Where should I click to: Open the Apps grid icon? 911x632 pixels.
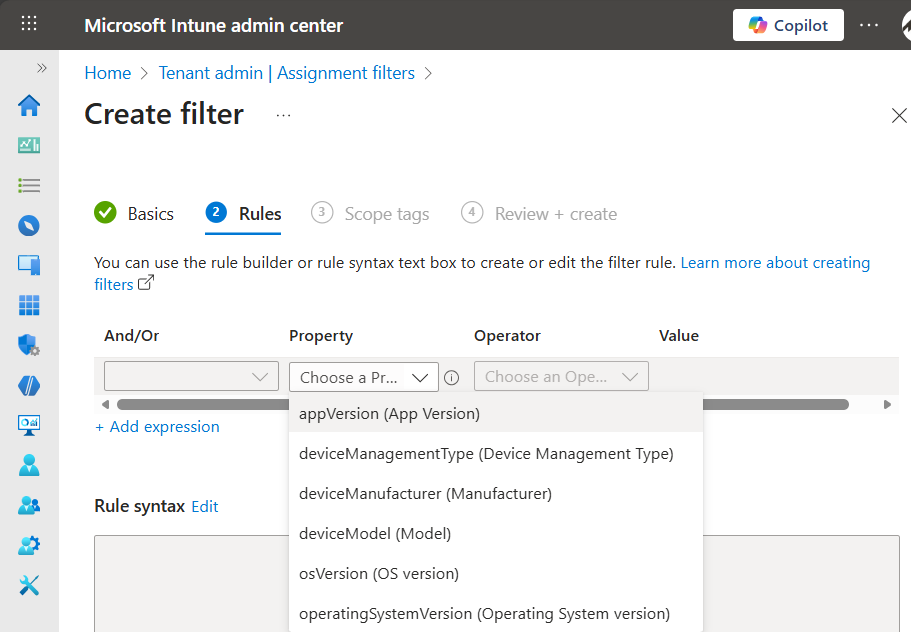[29, 305]
